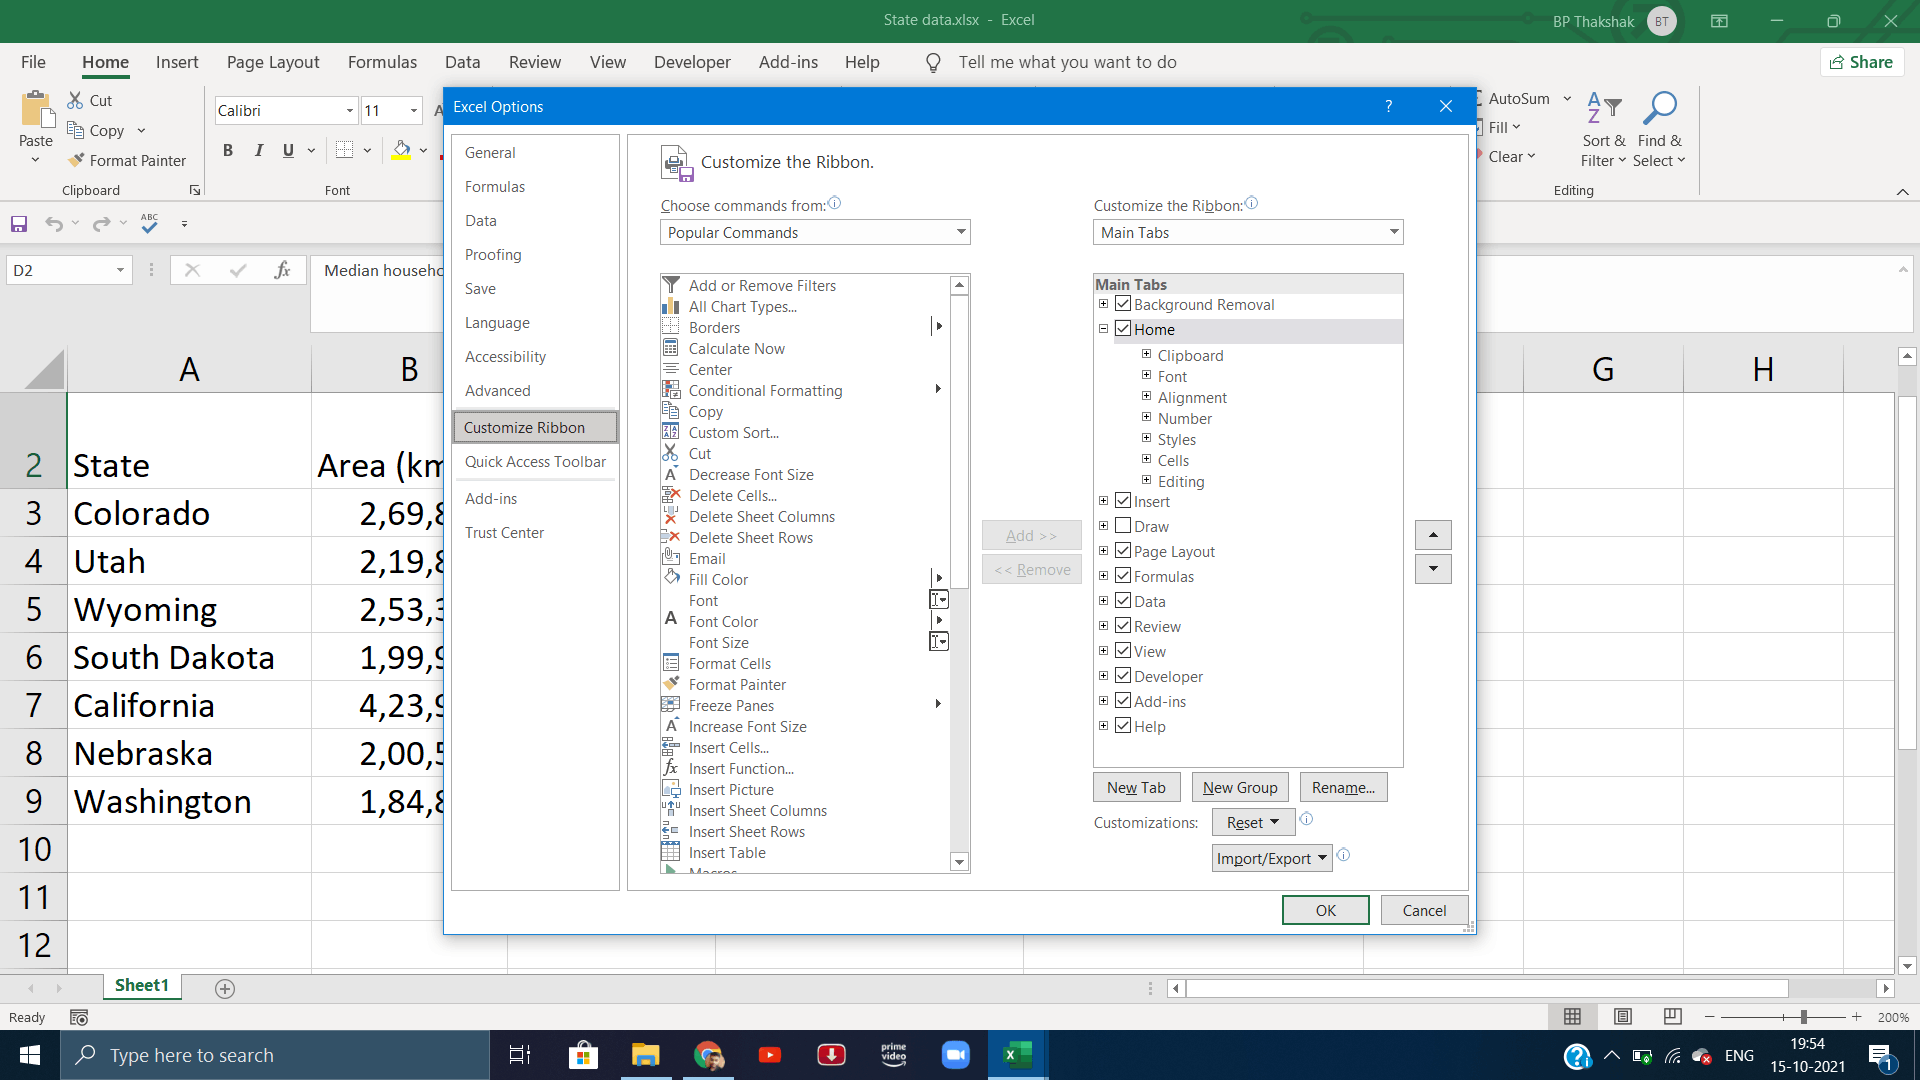1920x1080 pixels.
Task: Uncheck the Background Removal checkbox
Action: click(1123, 304)
